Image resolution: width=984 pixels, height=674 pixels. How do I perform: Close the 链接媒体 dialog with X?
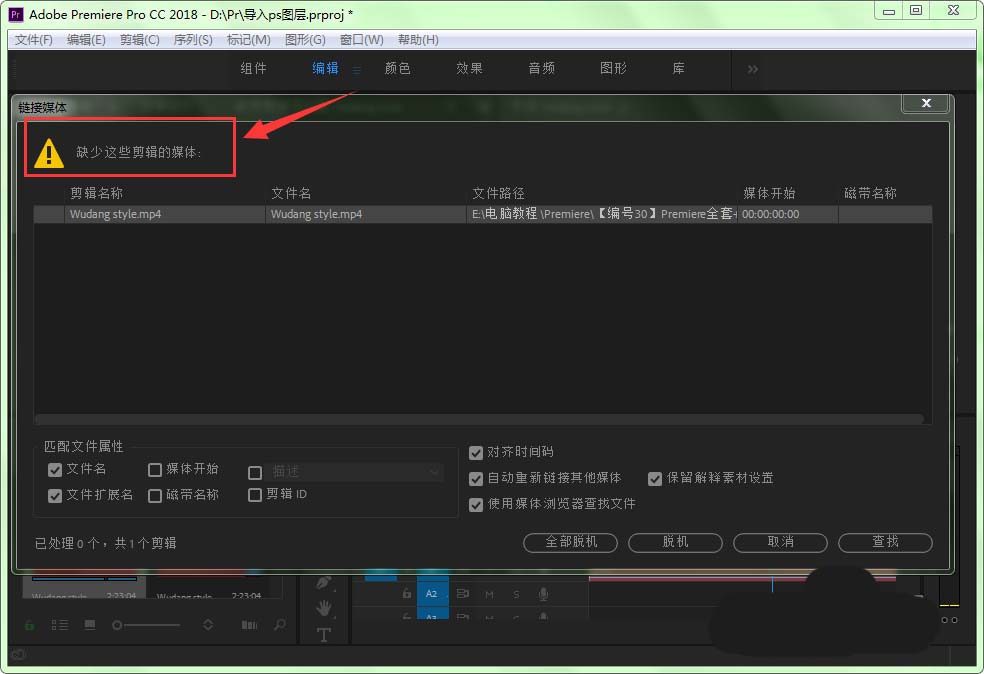click(x=926, y=103)
